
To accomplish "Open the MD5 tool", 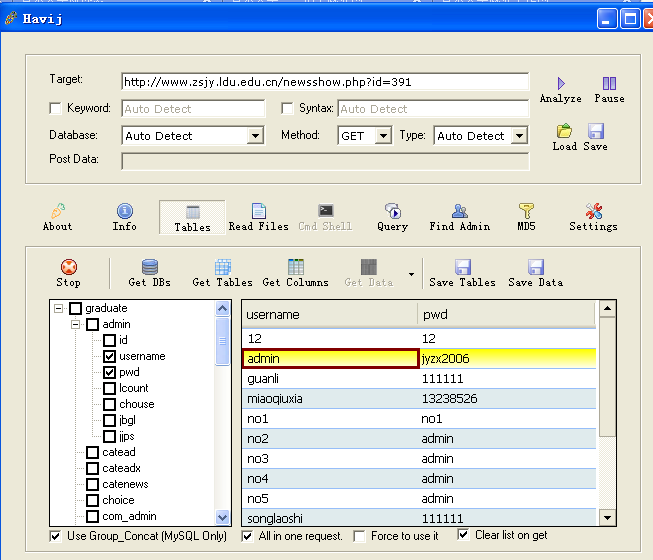I will pyautogui.click(x=526, y=217).
